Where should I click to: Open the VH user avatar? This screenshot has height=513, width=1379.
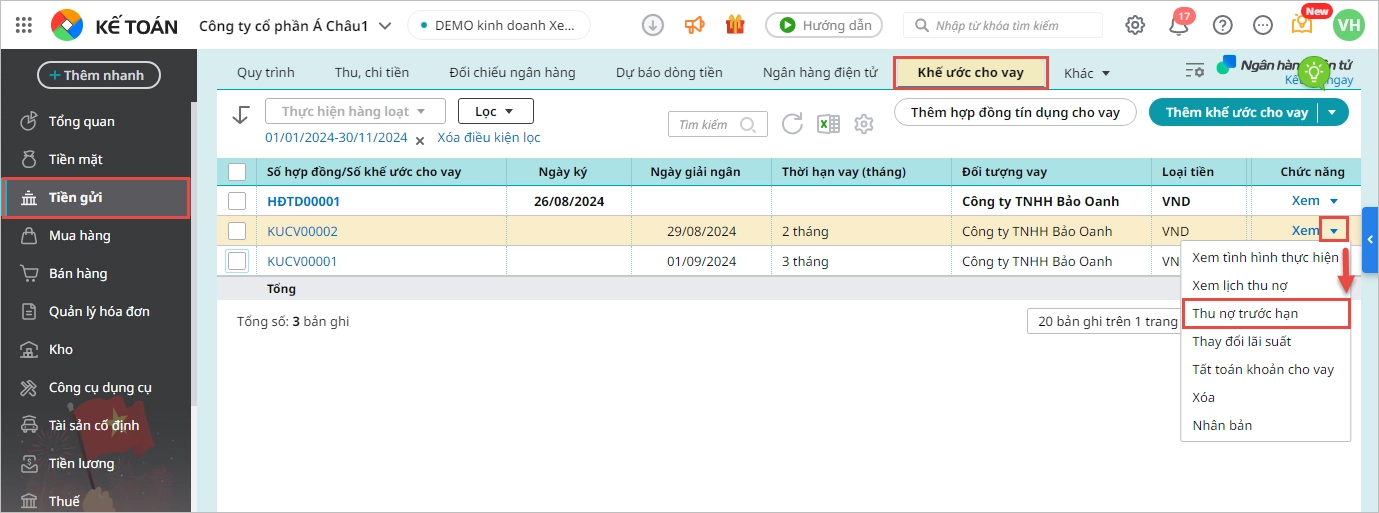coord(1349,25)
